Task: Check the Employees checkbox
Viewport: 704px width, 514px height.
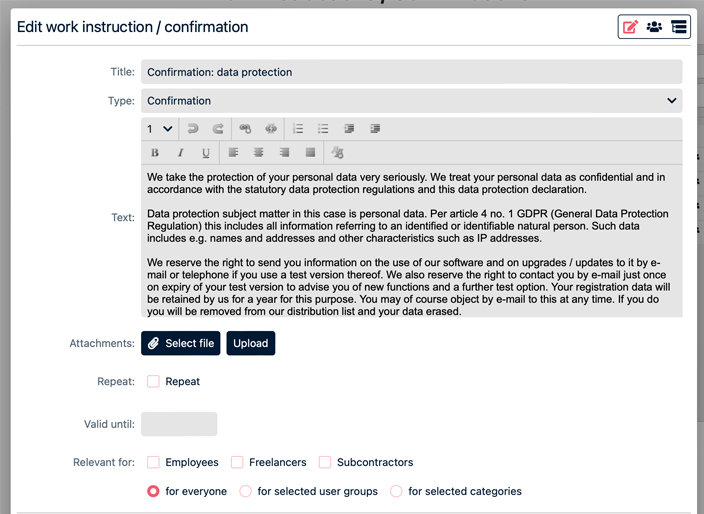Action: point(153,462)
